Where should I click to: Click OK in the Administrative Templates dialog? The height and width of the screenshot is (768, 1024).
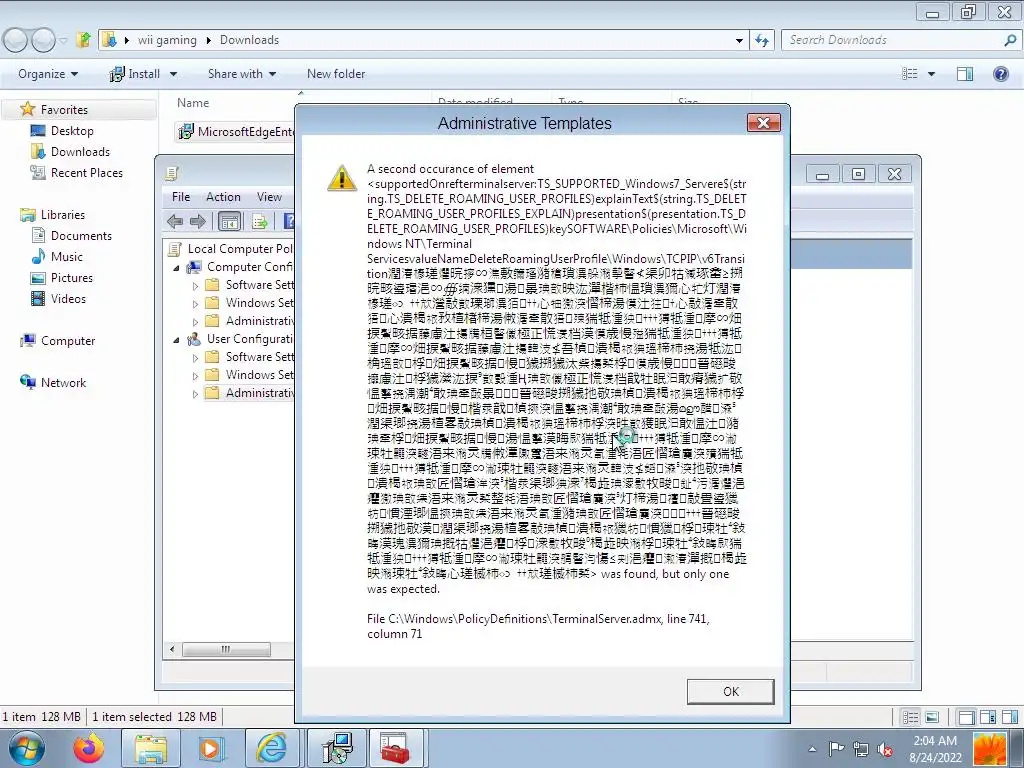[730, 692]
